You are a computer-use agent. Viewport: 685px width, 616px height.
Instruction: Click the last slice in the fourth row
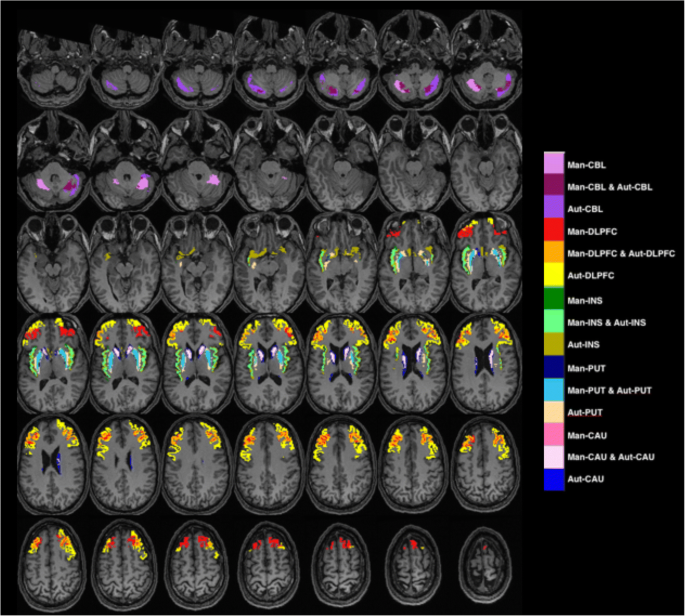(x=486, y=363)
